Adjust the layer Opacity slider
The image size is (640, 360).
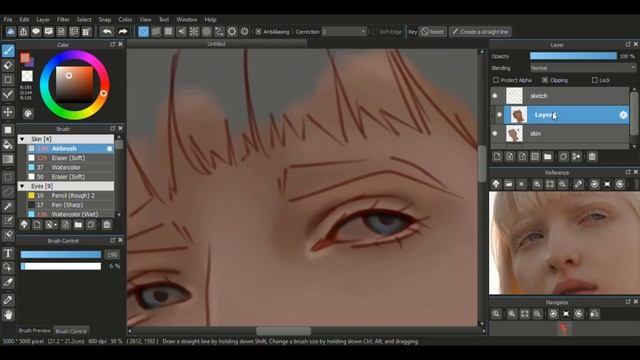click(573, 56)
